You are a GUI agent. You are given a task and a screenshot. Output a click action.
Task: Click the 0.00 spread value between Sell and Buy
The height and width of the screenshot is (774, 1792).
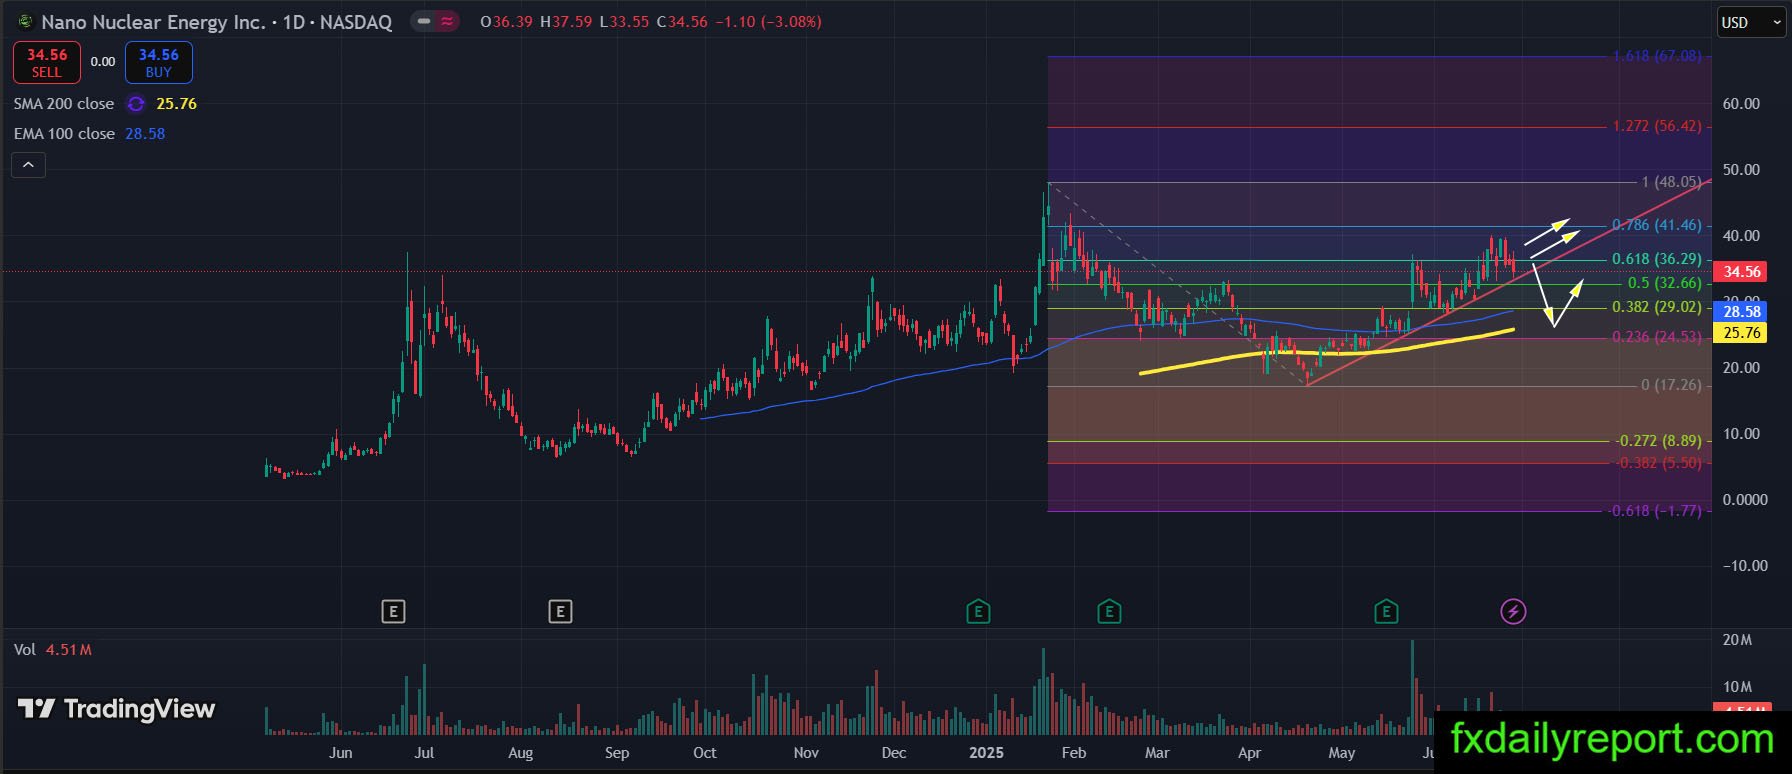point(103,62)
